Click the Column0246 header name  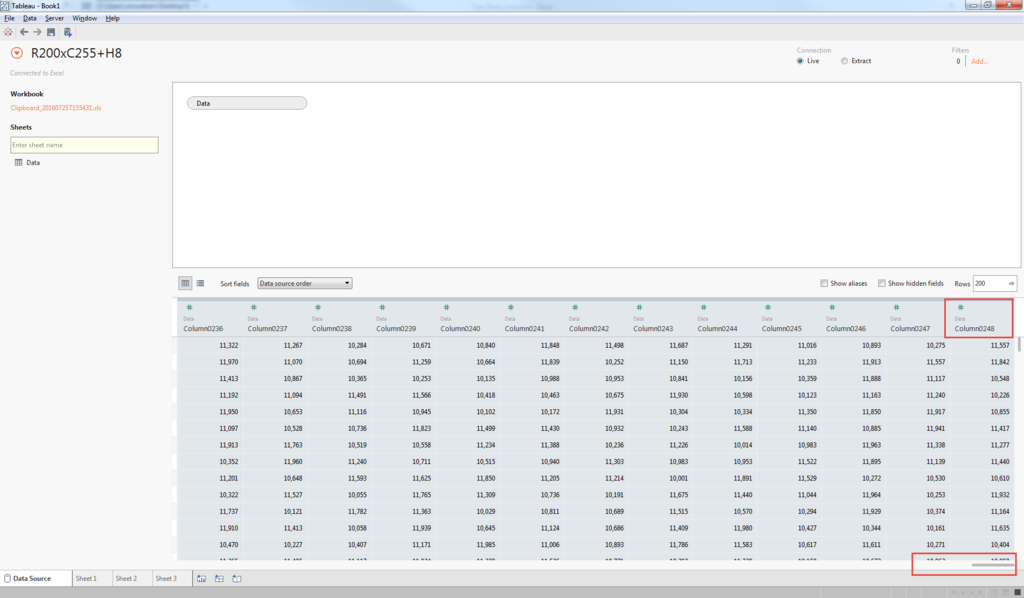click(x=846, y=328)
